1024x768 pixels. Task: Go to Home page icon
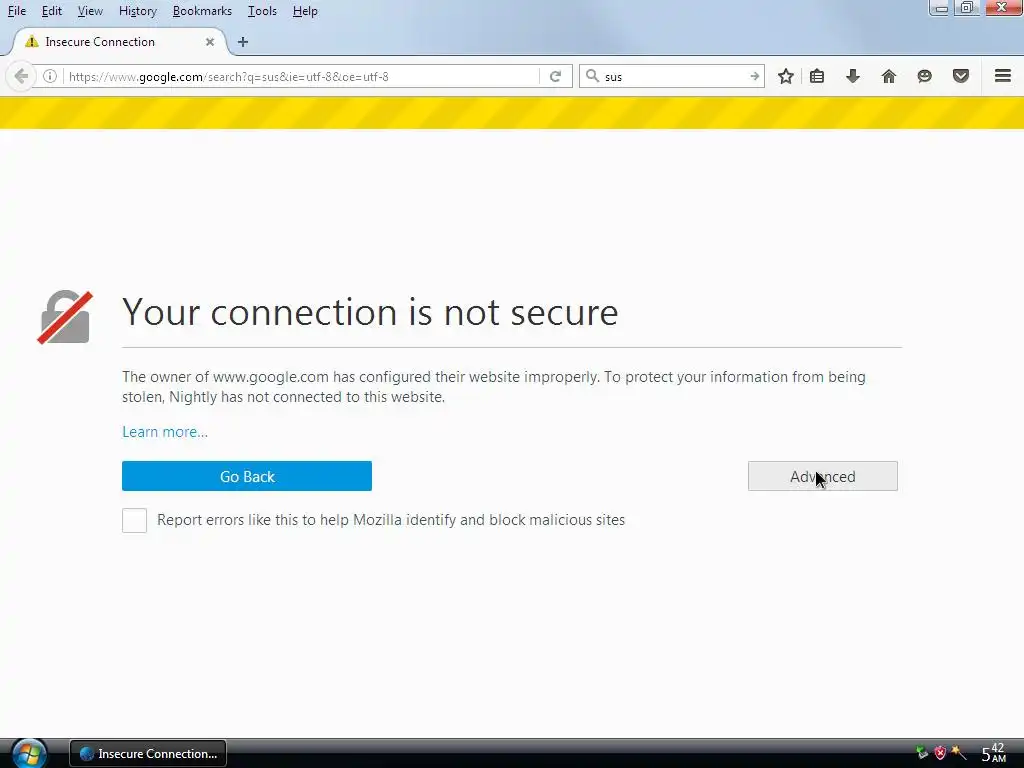click(x=888, y=76)
